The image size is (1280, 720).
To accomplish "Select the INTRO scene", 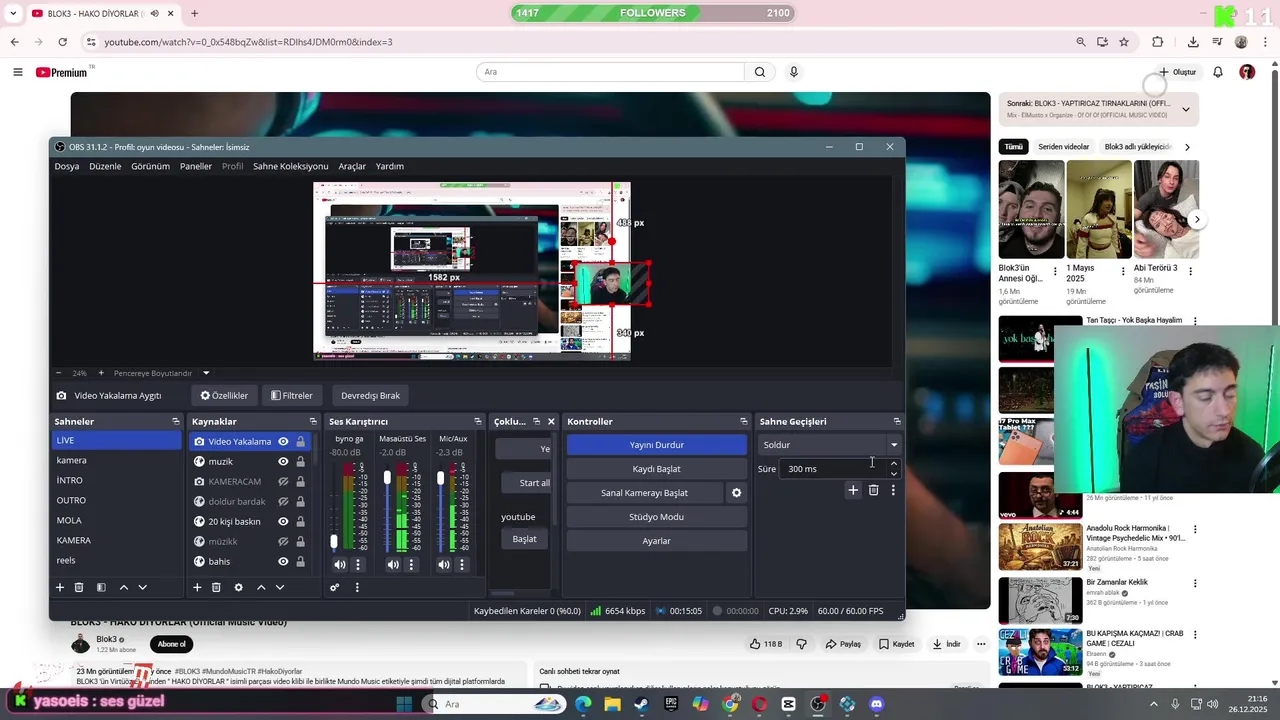I will pos(116,481).
